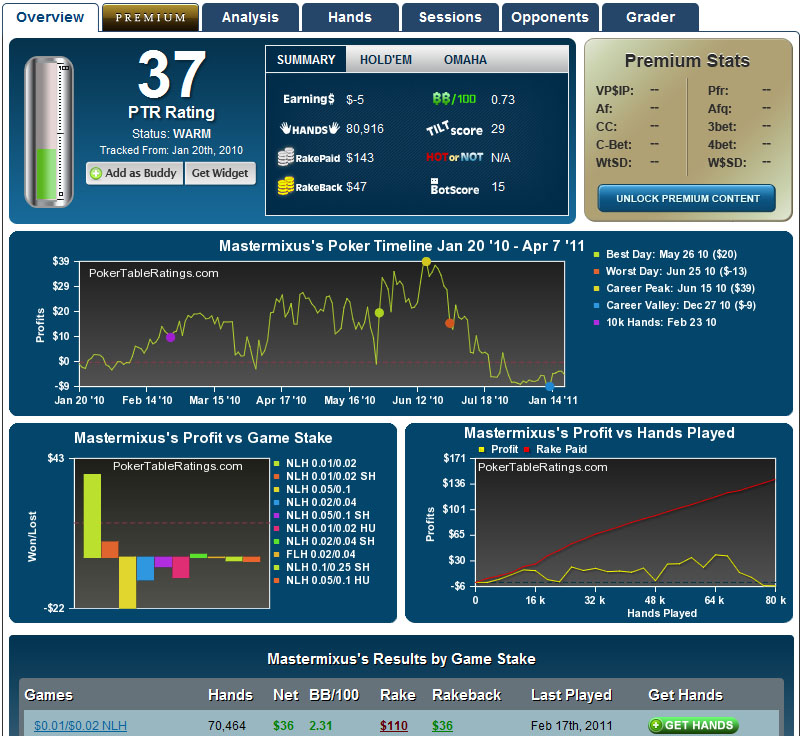Click the green Best Day timeline marker
The image size is (803, 736).
click(x=379, y=313)
